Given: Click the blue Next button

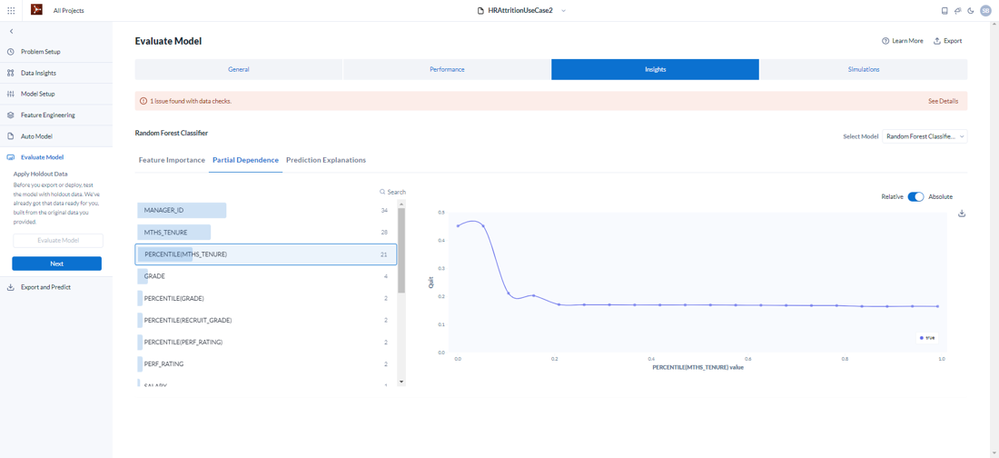Looking at the screenshot, I should click(57, 264).
